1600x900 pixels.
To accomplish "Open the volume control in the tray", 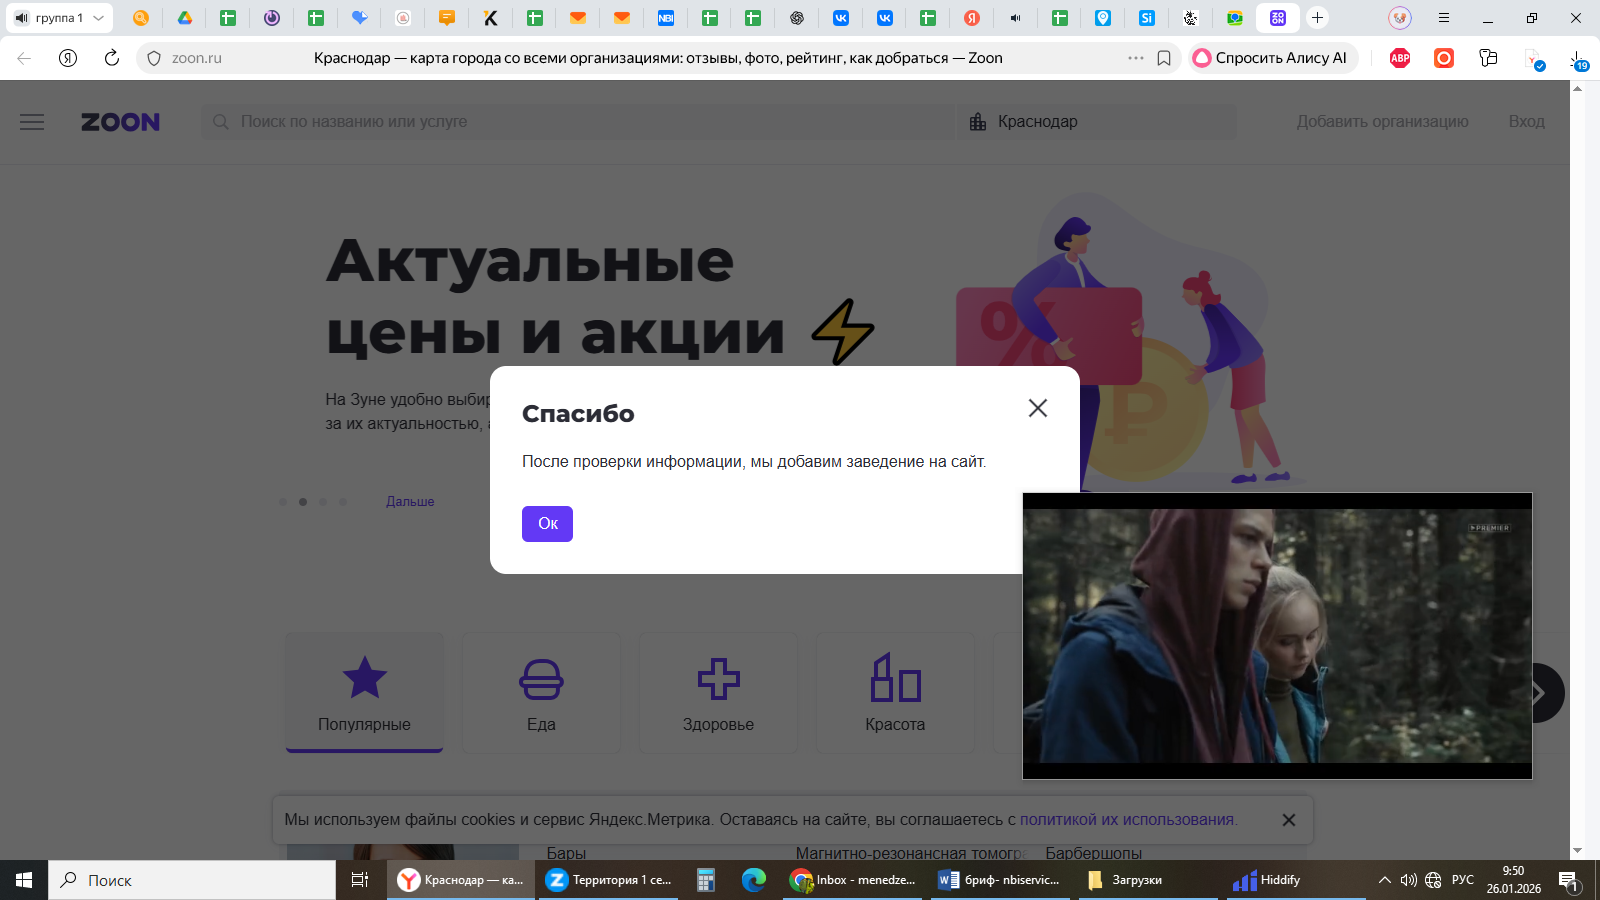I will (x=1409, y=880).
